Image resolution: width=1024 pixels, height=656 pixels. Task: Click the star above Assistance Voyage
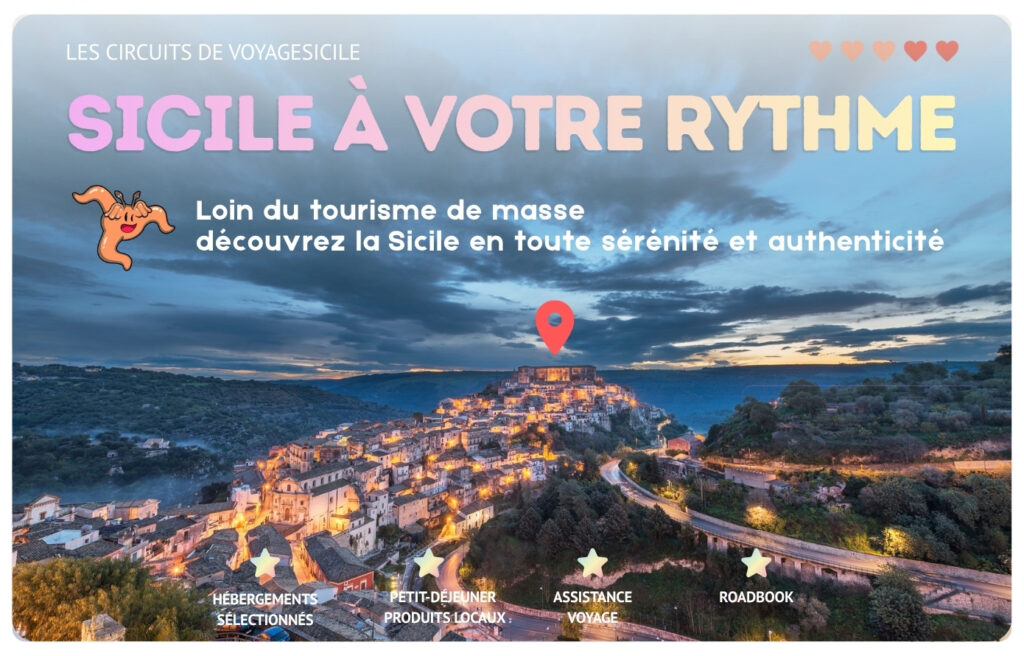pos(592,563)
